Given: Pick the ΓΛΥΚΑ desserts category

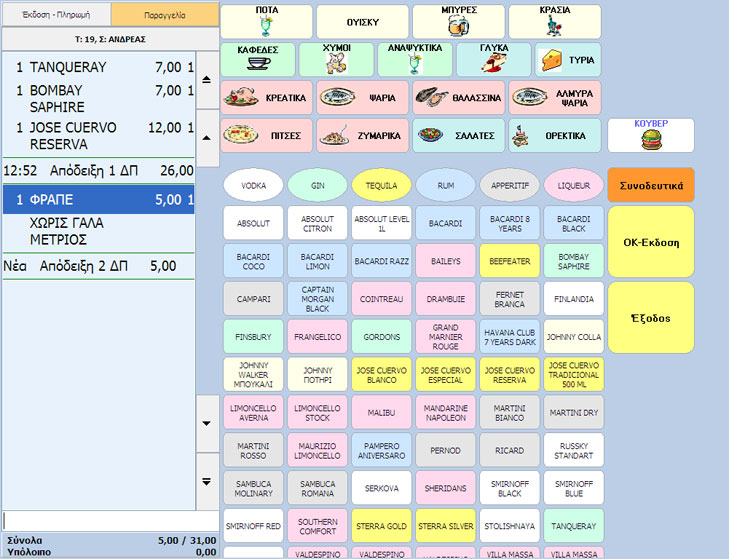Looking at the screenshot, I should coord(493,59).
